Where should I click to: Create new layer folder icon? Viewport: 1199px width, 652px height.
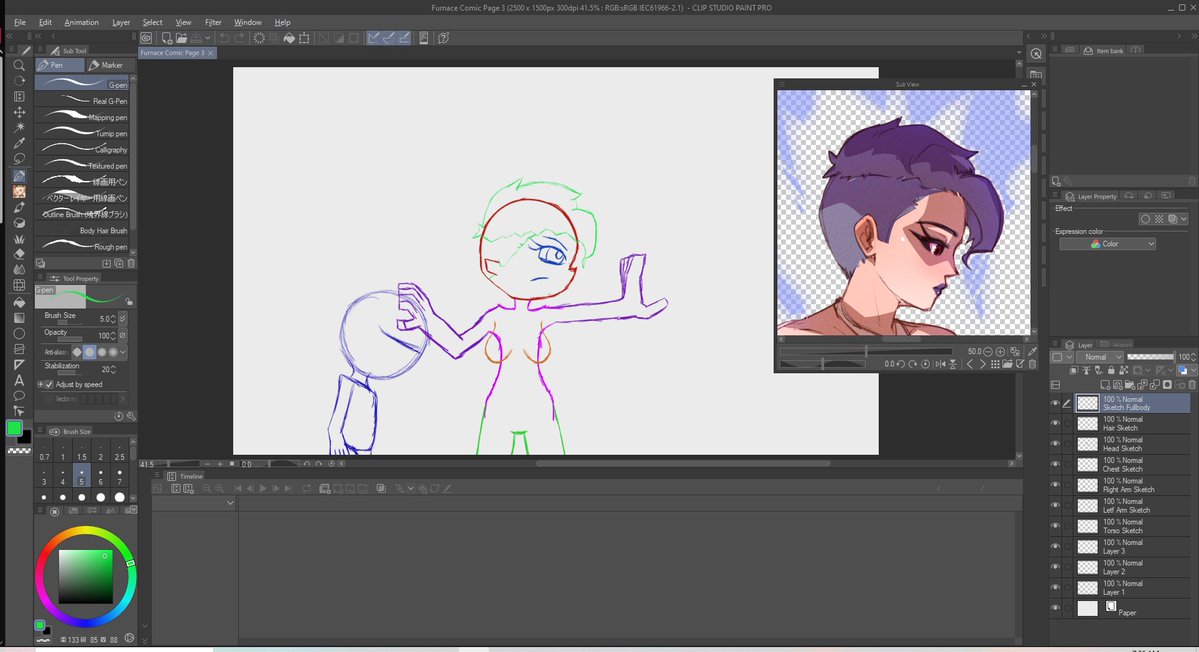(x=1130, y=385)
